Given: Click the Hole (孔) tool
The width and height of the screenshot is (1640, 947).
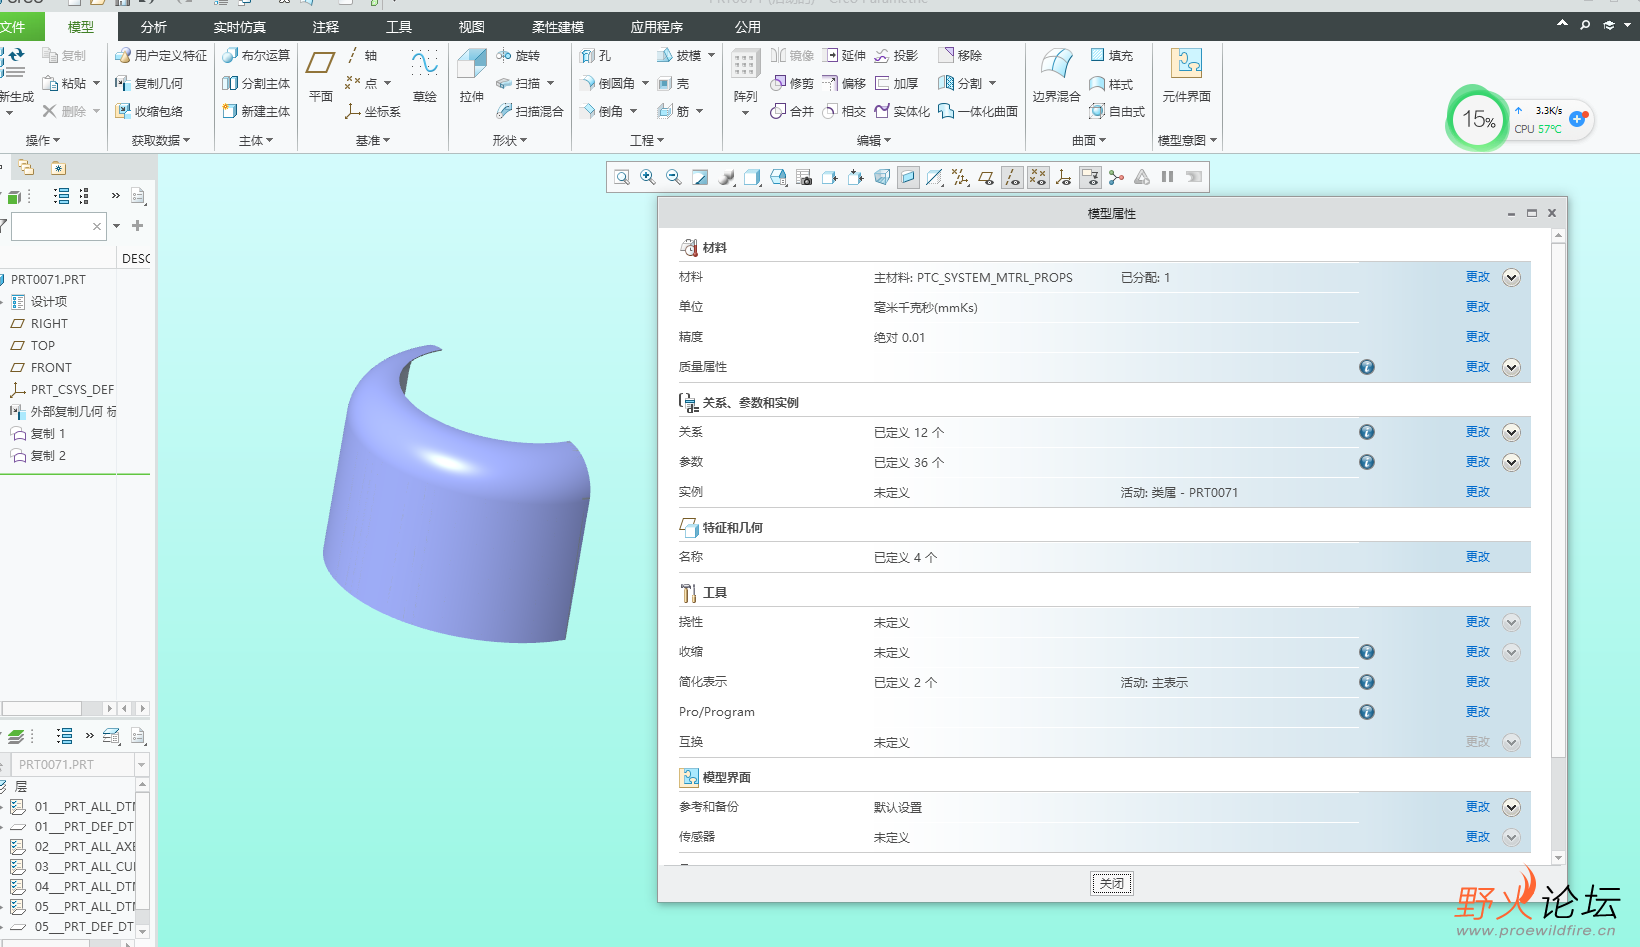Looking at the screenshot, I should tap(595, 56).
